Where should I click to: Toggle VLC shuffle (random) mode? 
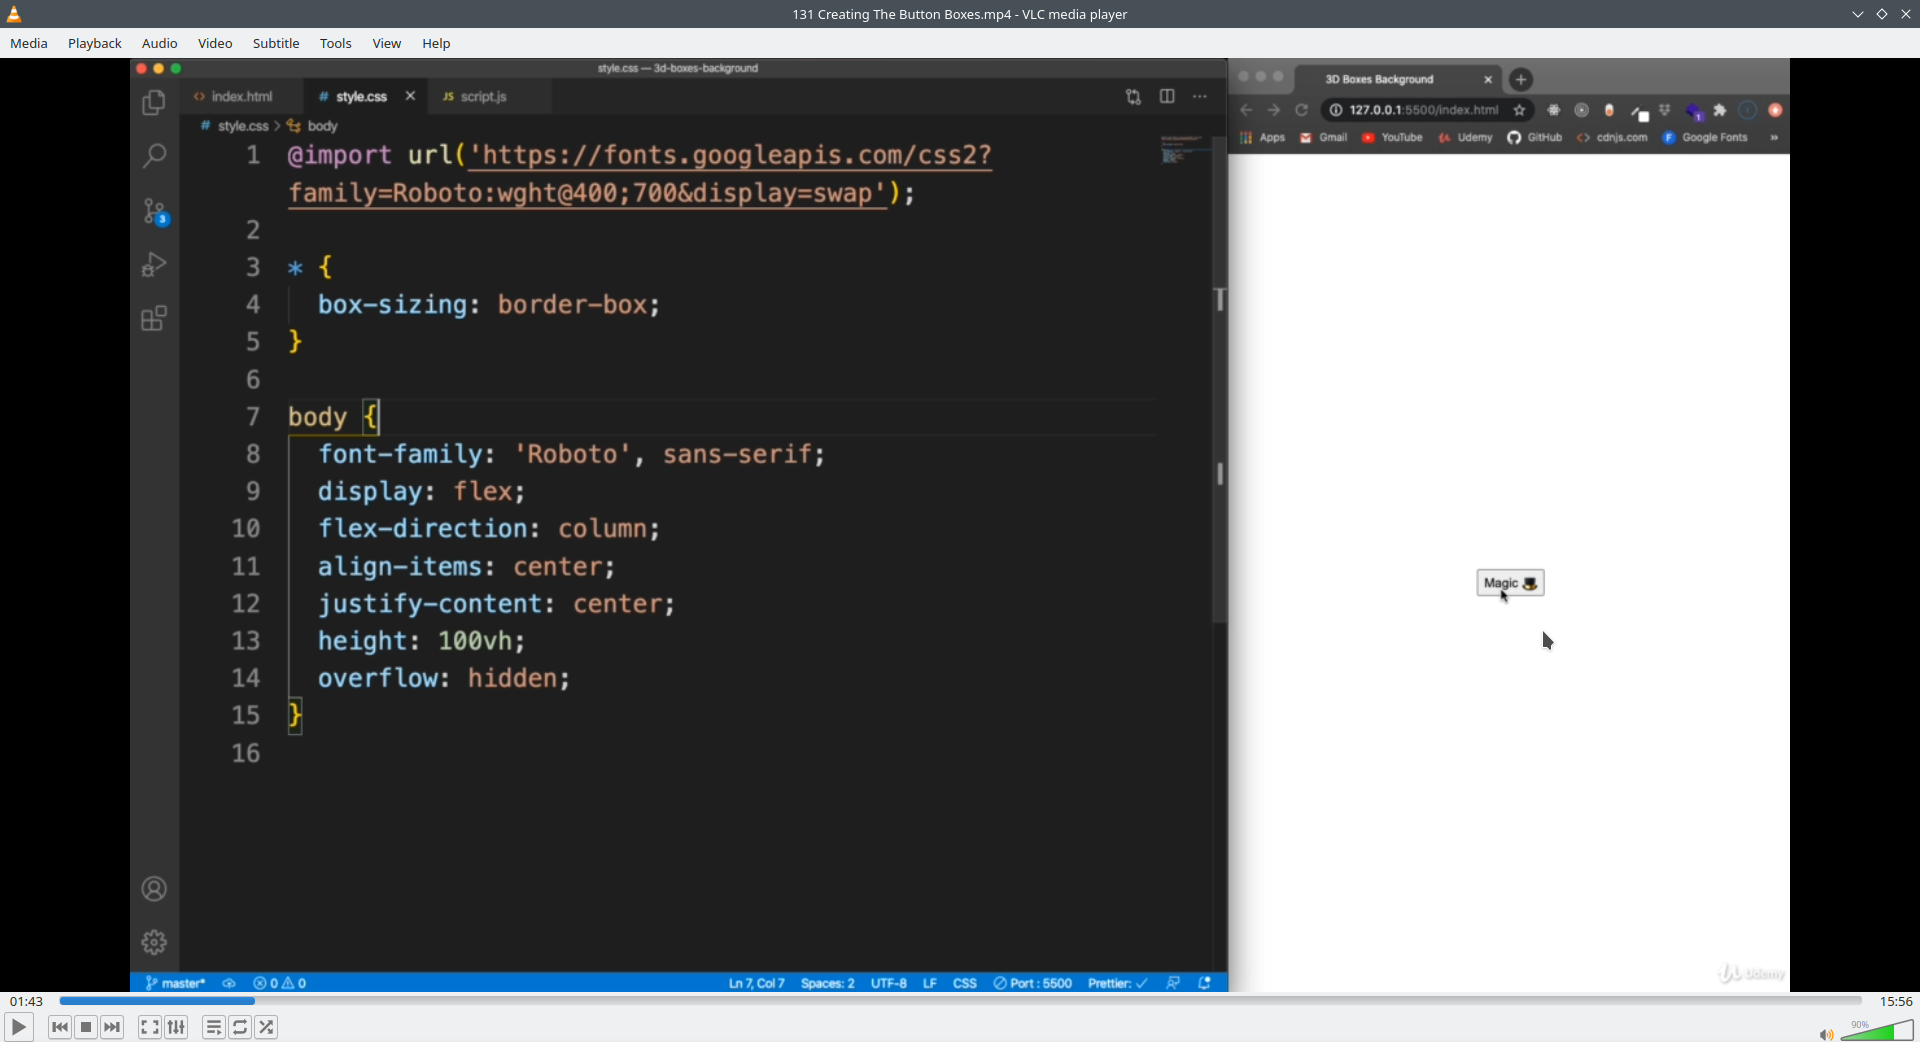coord(266,1027)
